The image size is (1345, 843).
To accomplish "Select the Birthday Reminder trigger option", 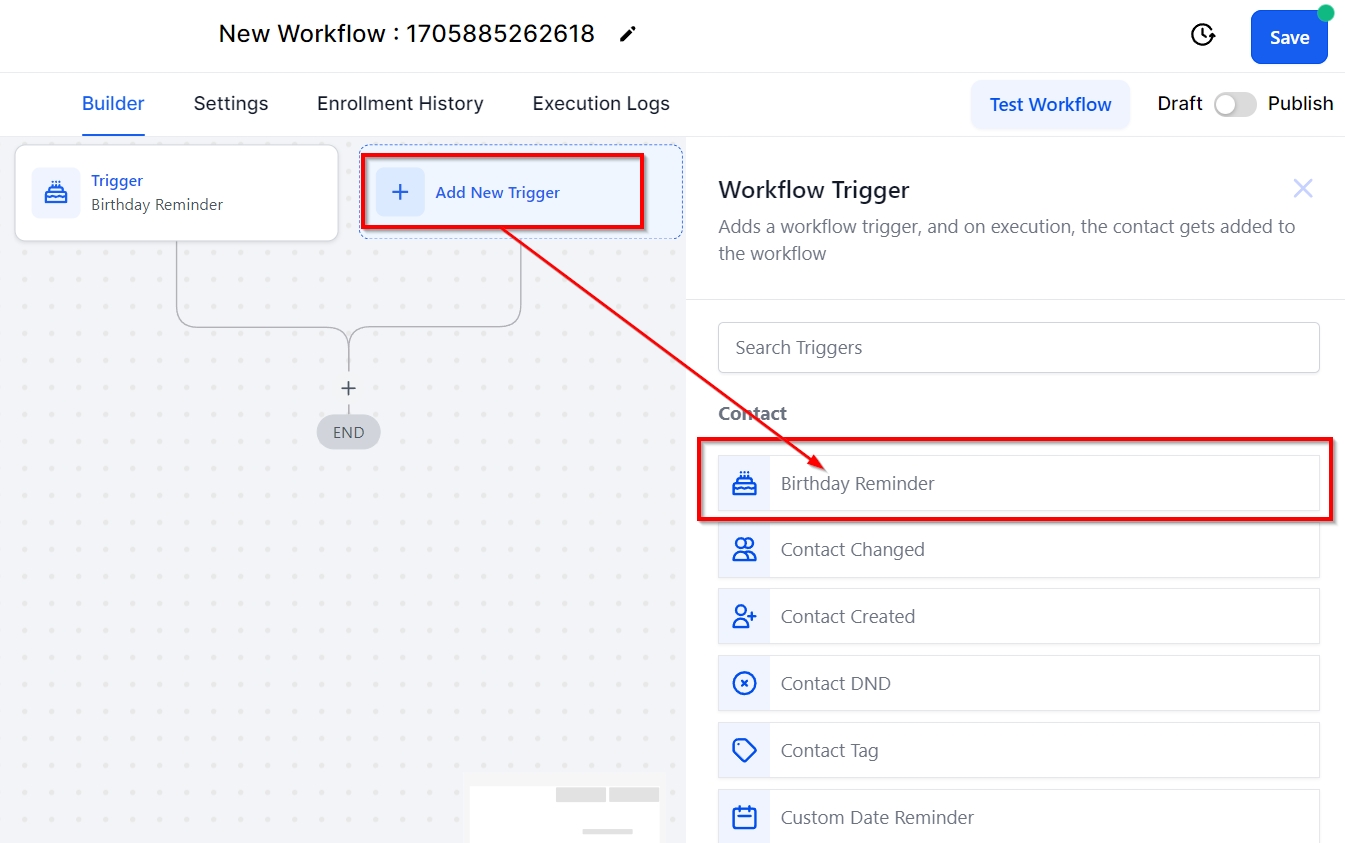I will click(x=1018, y=483).
